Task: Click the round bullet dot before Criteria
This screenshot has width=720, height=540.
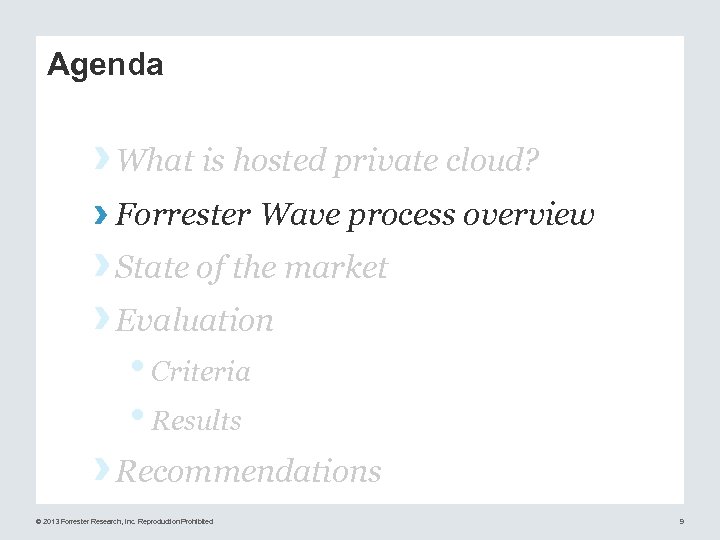Action: [142, 365]
